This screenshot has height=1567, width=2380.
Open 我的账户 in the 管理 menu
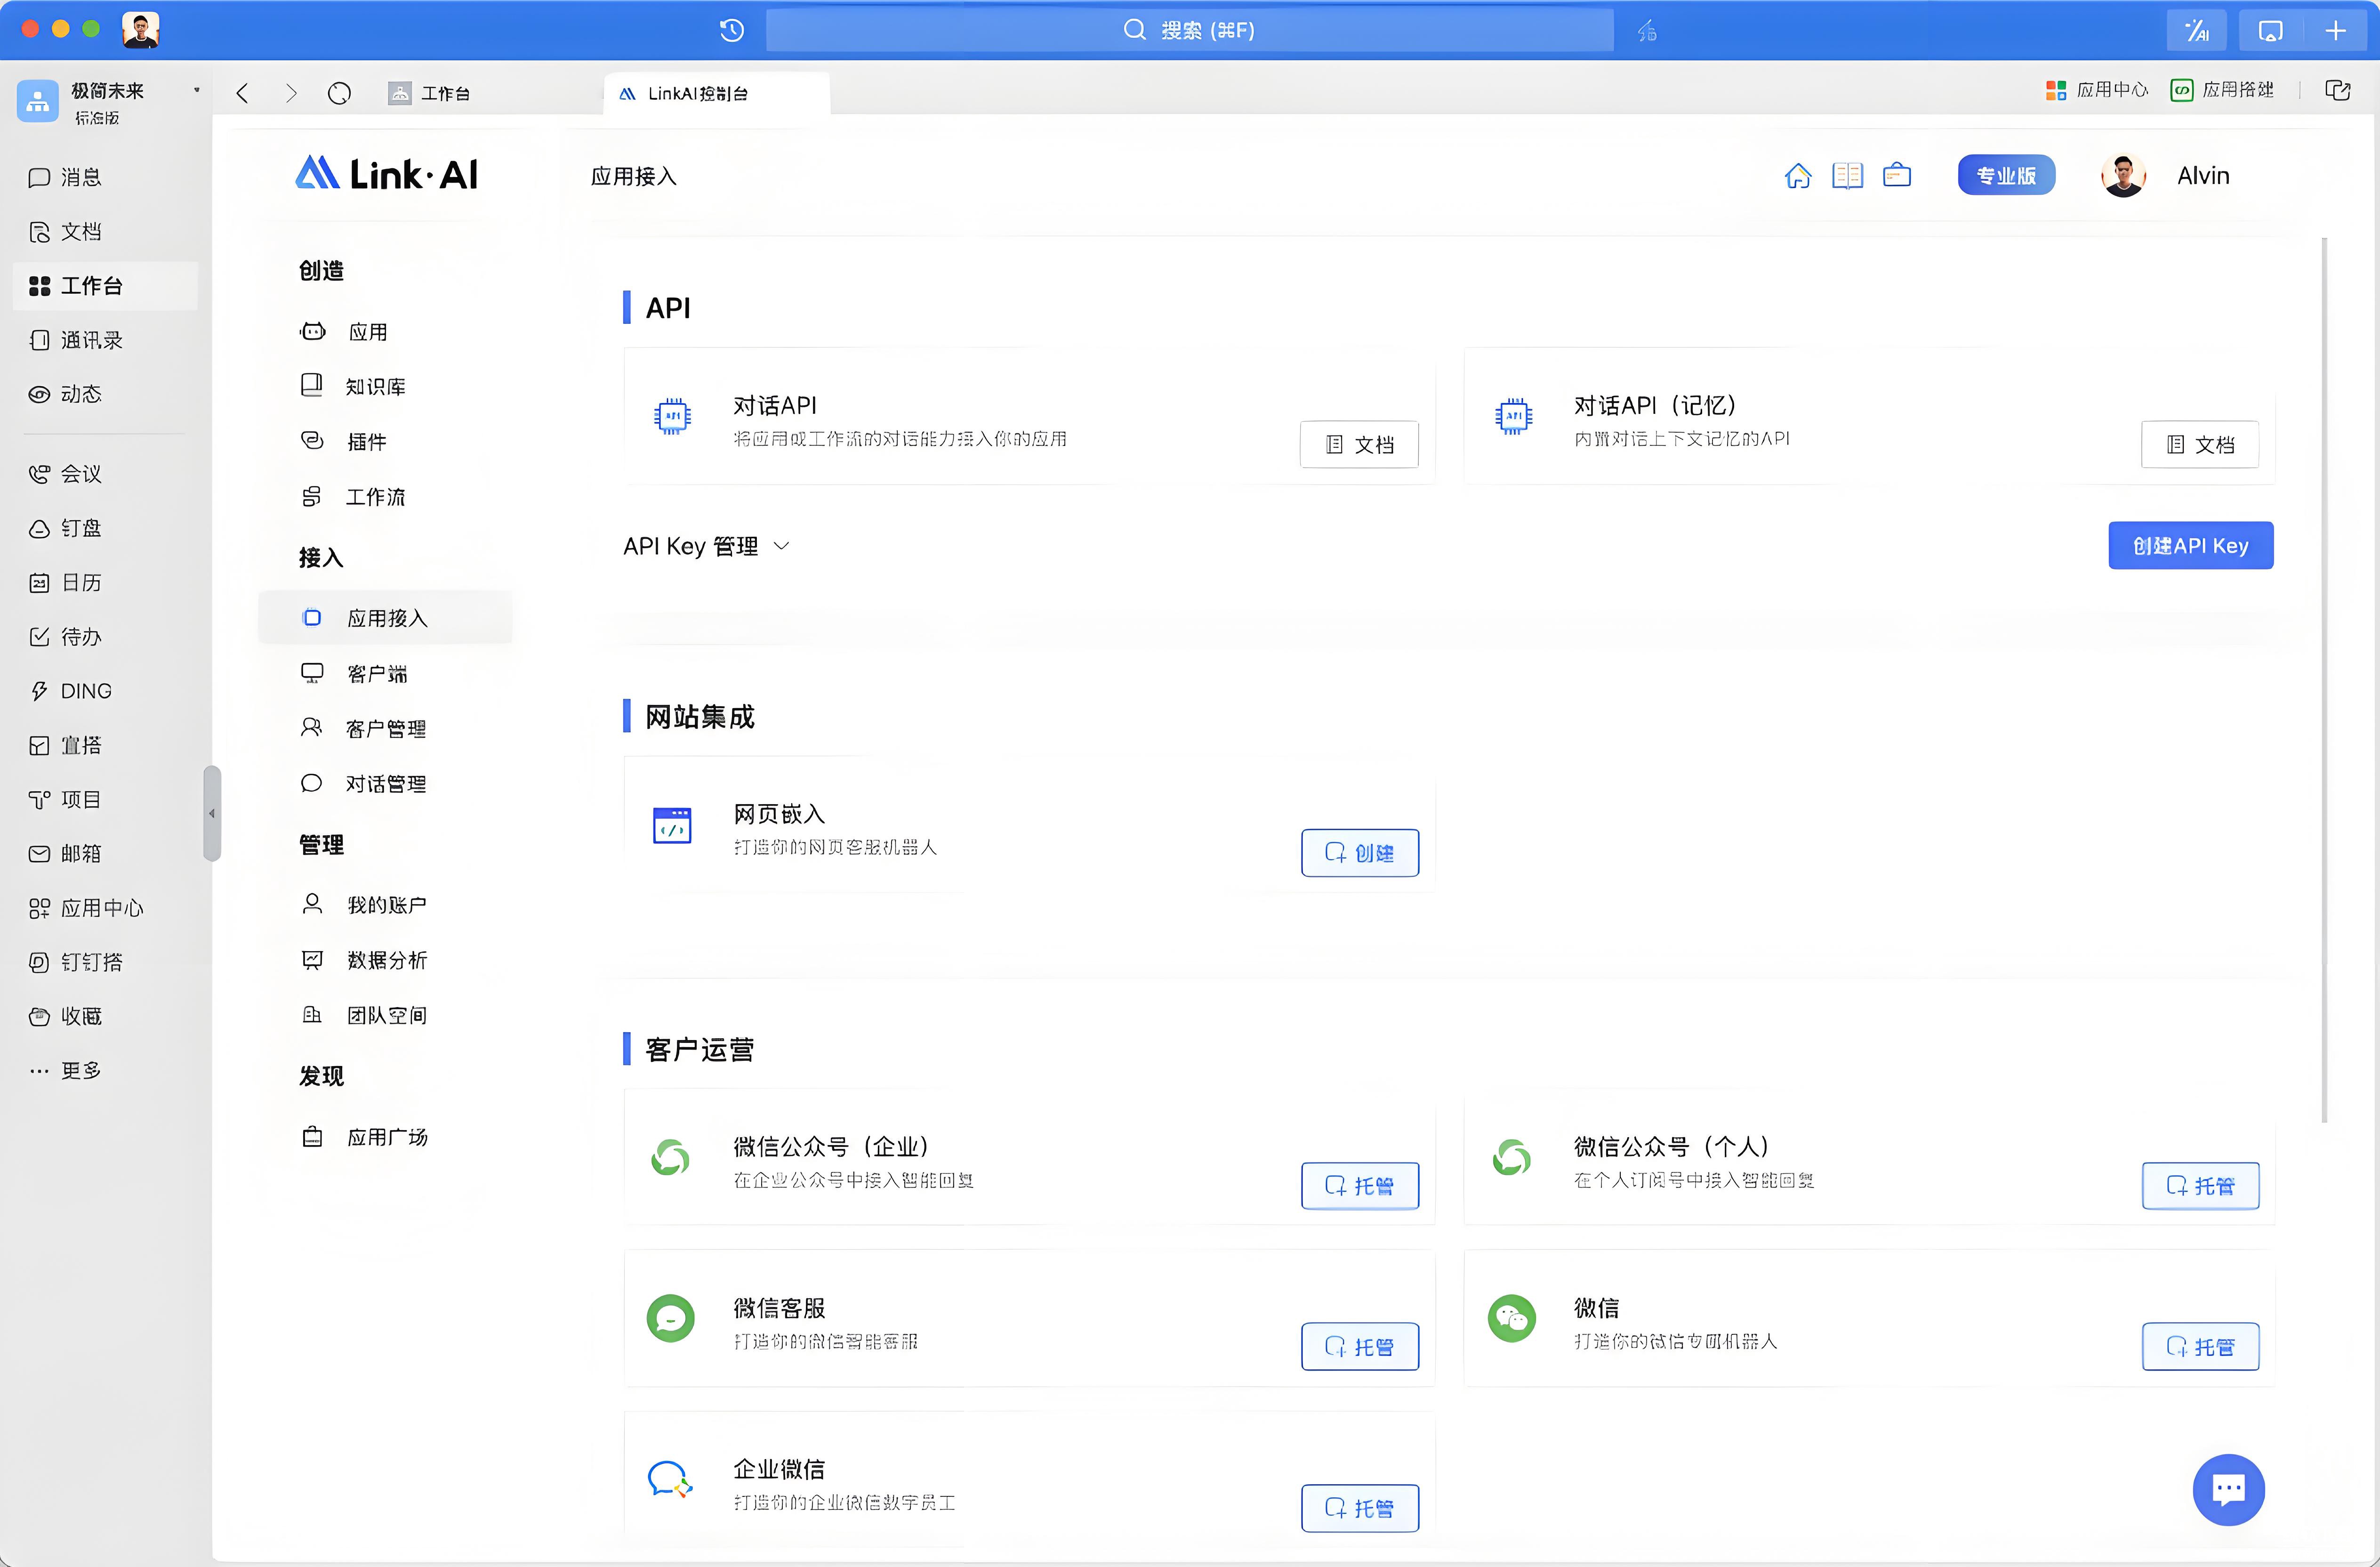coord(363,905)
